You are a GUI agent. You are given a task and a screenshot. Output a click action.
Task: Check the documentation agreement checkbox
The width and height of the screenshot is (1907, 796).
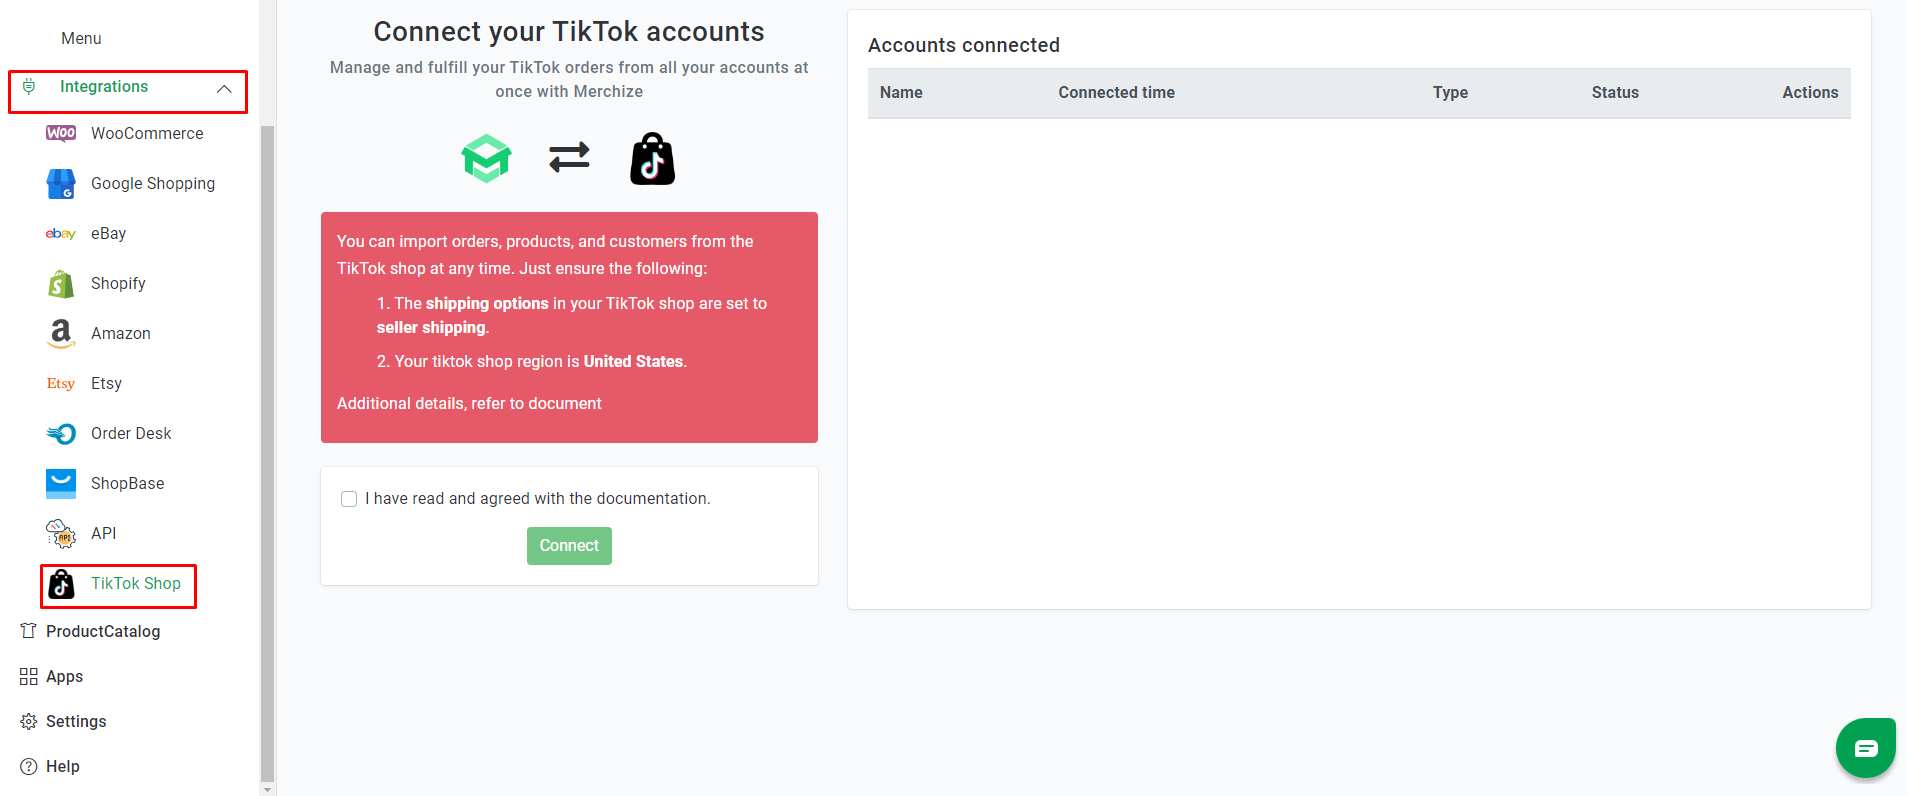[x=349, y=499]
